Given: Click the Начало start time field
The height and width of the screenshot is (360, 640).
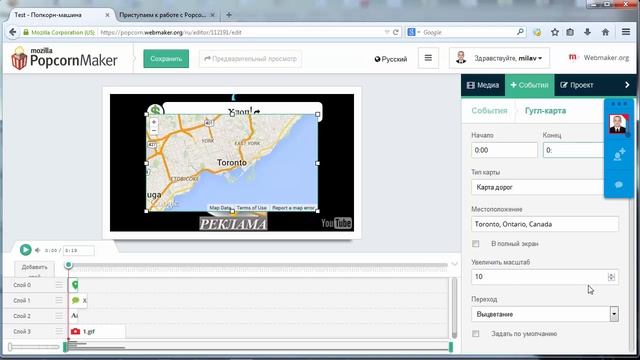Looking at the screenshot, I should tap(504, 150).
